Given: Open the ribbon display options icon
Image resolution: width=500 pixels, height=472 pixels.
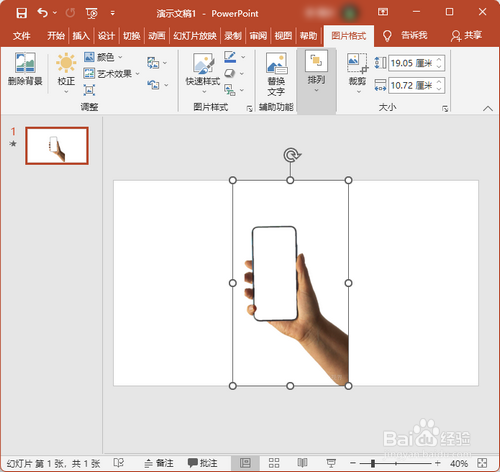Looking at the screenshot, I should pos(383,12).
